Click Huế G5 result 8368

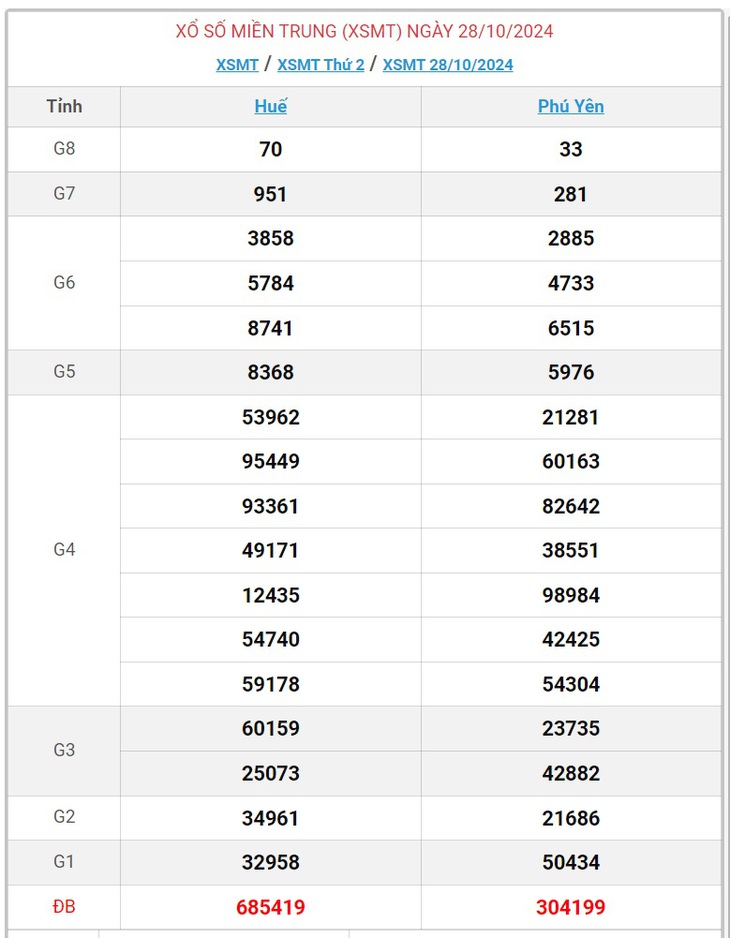pyautogui.click(x=270, y=372)
